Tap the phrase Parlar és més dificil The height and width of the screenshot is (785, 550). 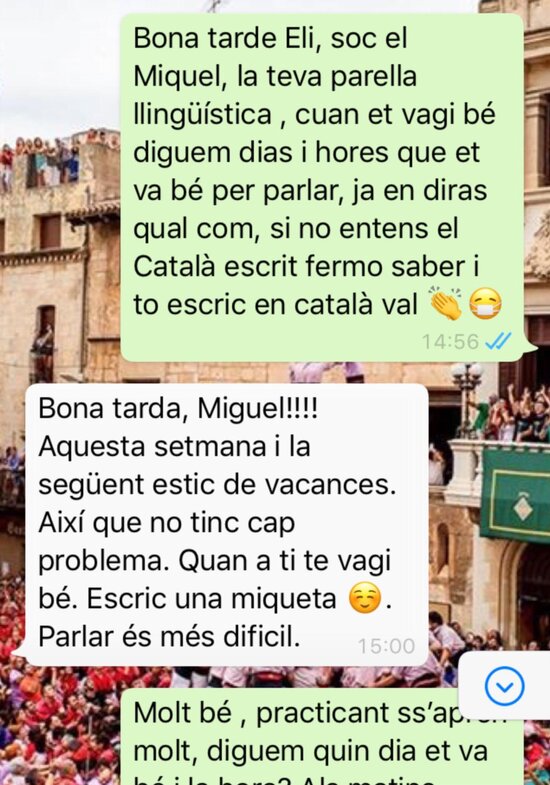pyautogui.click(x=169, y=636)
